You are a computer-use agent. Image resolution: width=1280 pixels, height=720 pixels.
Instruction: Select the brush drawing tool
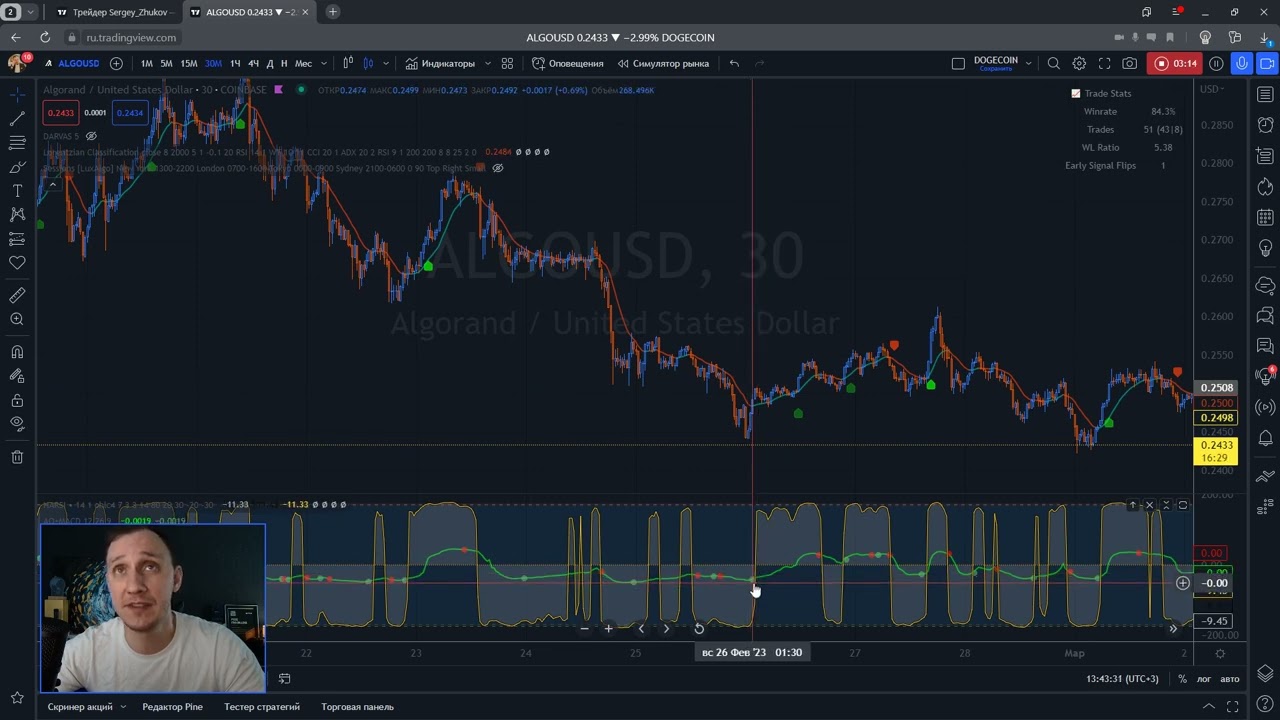(17, 166)
